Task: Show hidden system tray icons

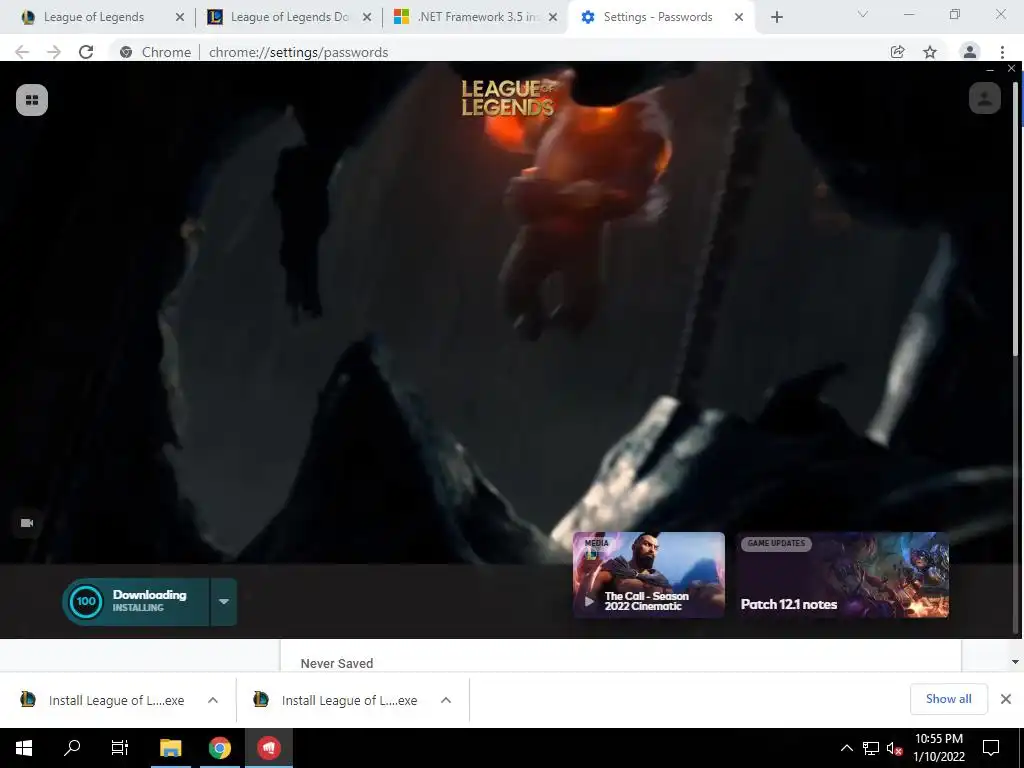Action: (x=846, y=748)
